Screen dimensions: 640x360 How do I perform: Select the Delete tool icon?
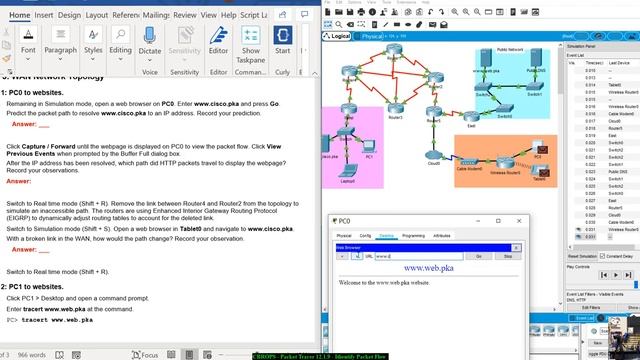click(350, 25)
